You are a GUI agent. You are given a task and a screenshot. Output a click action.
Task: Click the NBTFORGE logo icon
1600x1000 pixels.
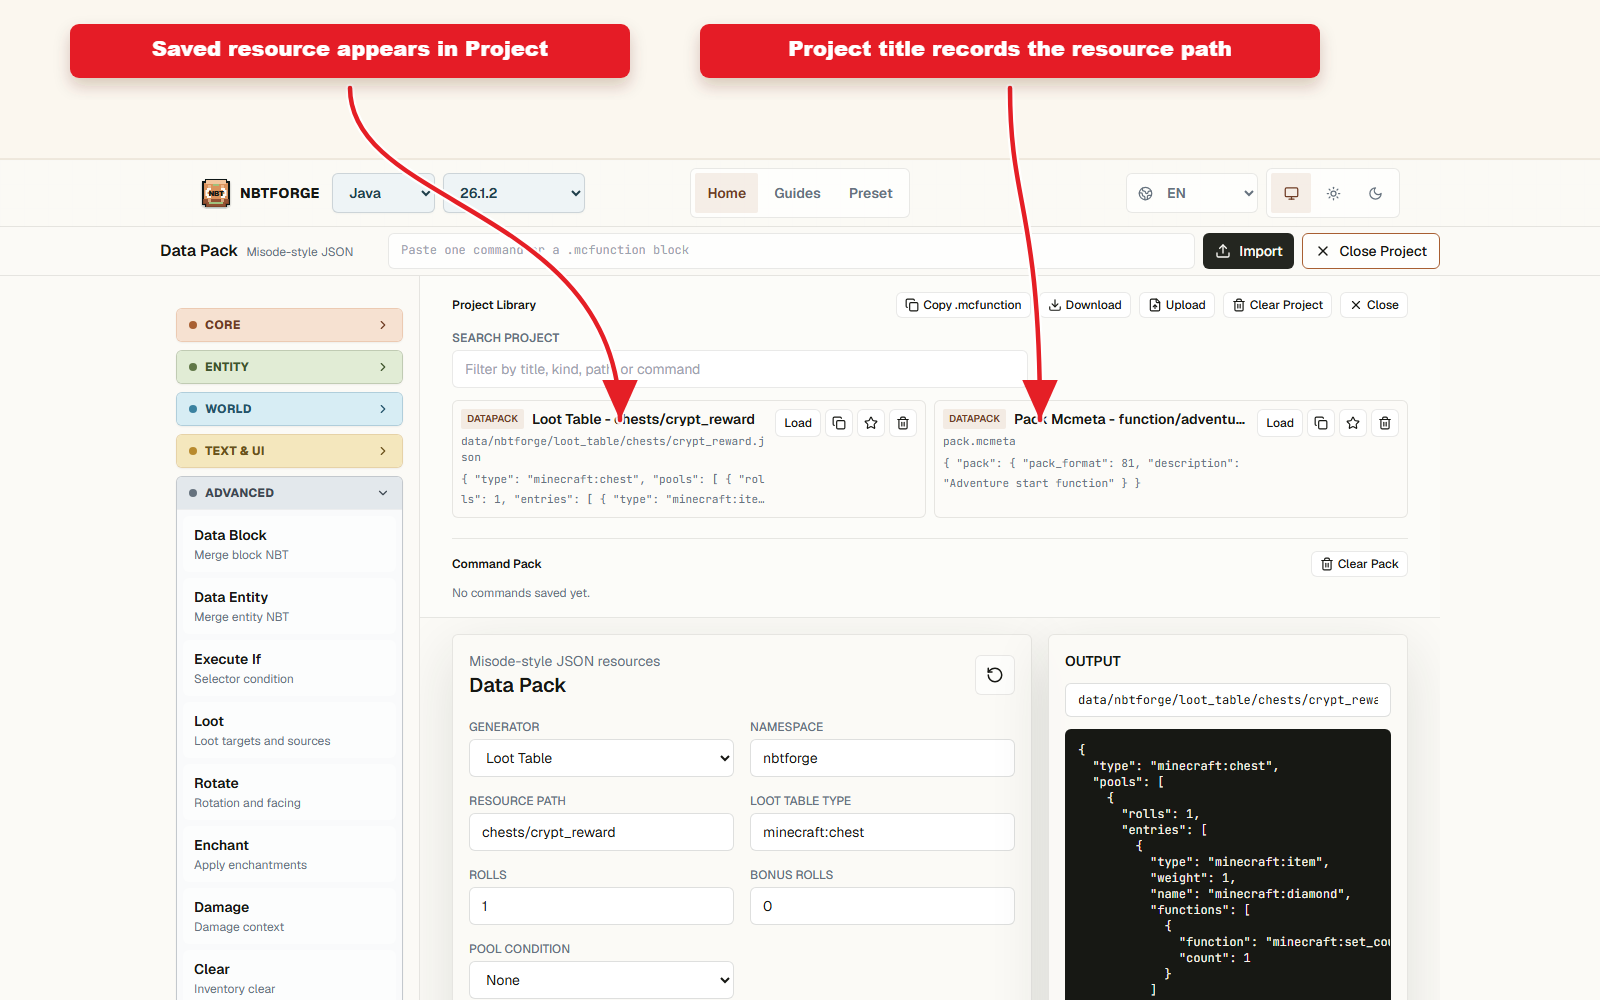click(x=216, y=193)
